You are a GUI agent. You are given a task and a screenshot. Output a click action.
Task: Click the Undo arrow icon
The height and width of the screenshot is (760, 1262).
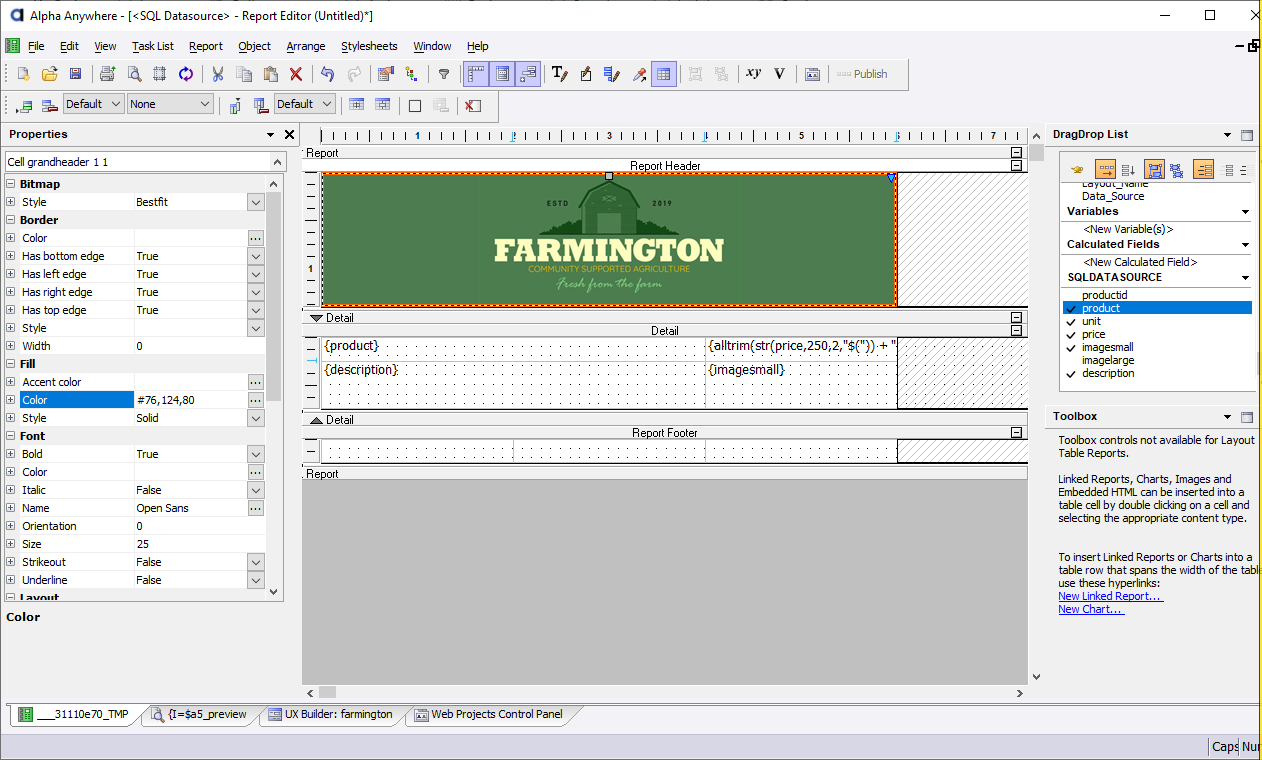[327, 74]
